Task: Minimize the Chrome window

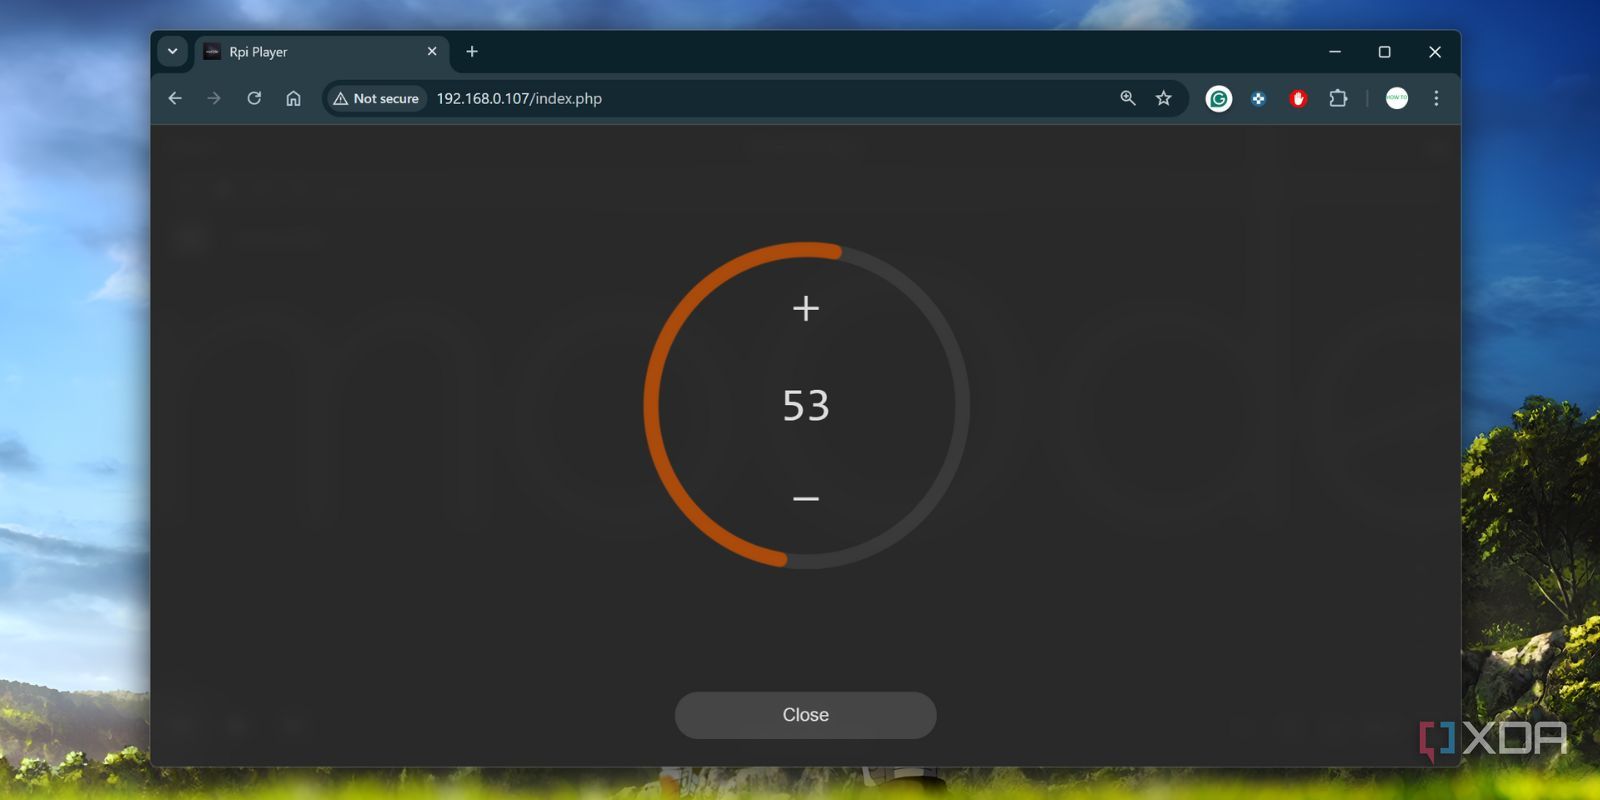Action: 1335,52
